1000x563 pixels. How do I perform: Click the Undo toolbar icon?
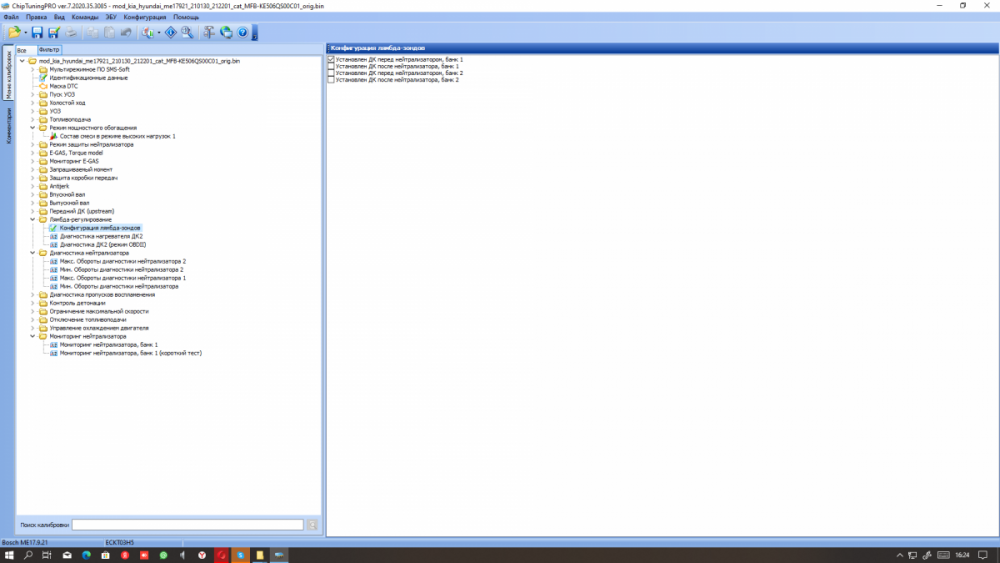click(x=126, y=33)
